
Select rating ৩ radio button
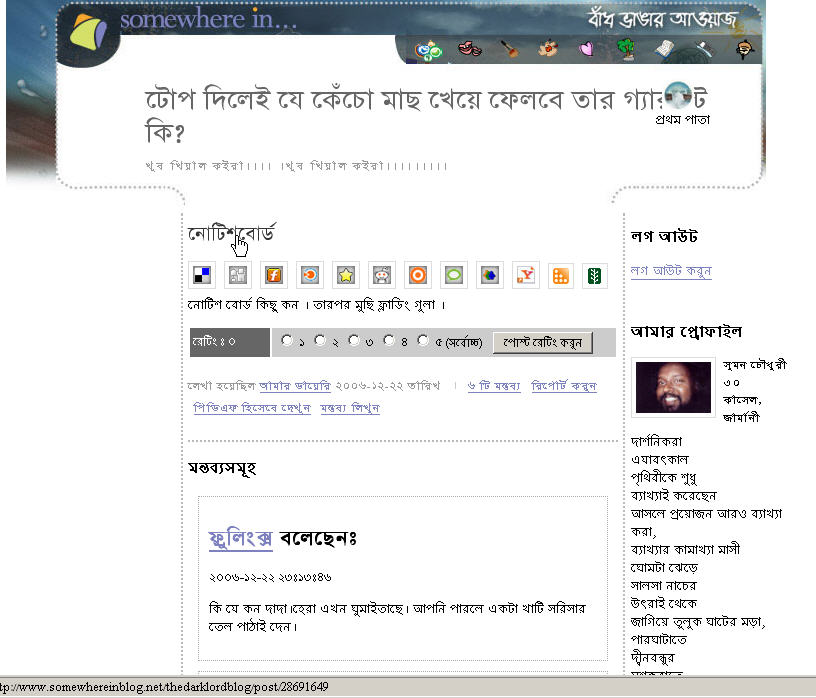(354, 340)
